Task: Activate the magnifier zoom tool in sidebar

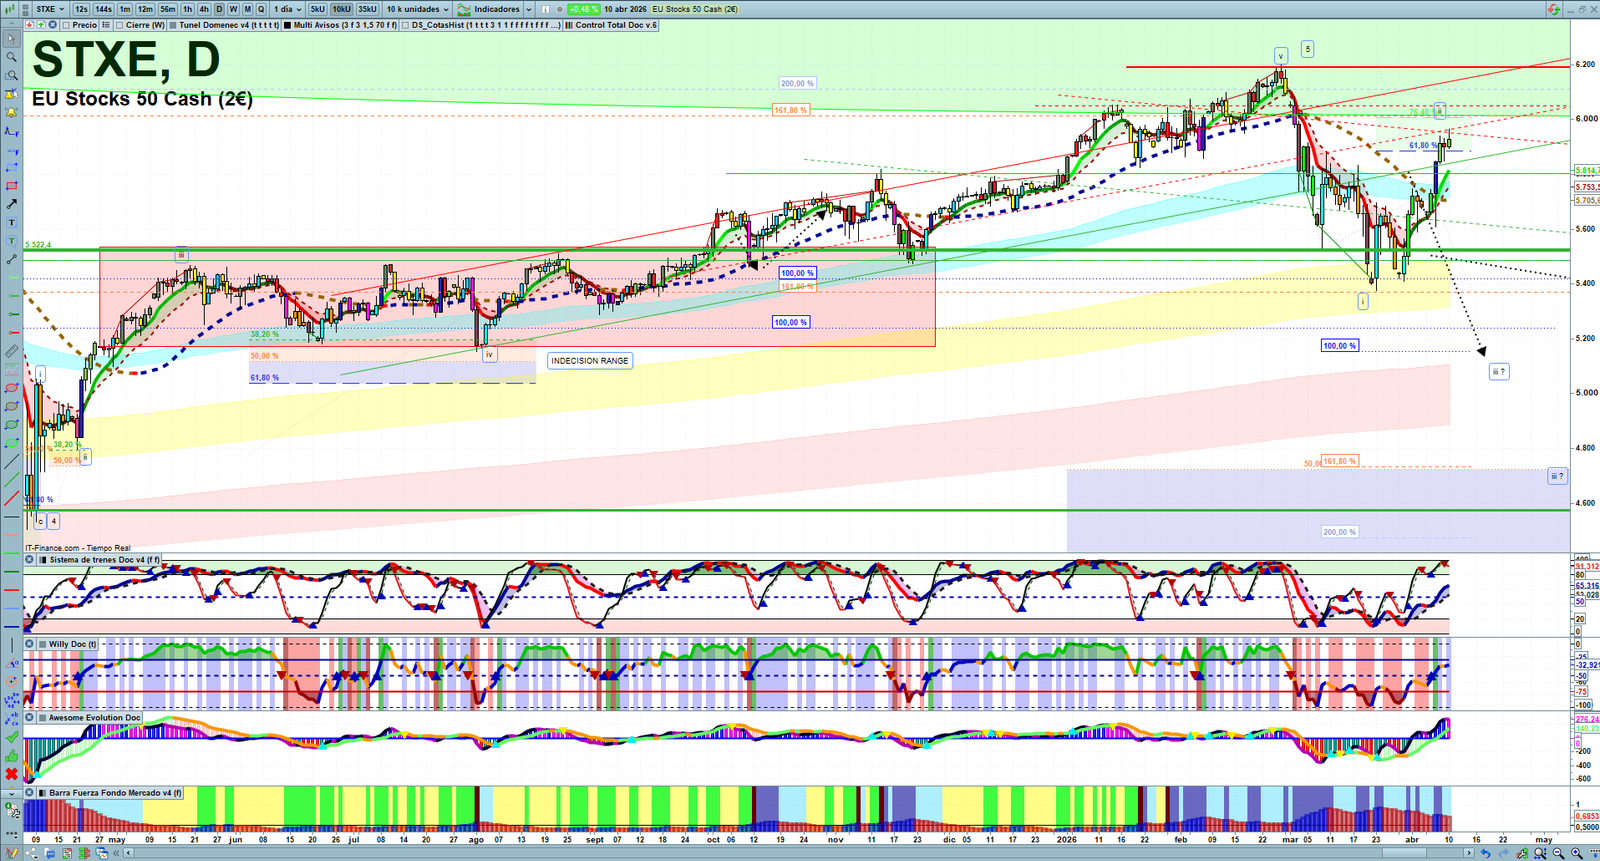Action: (12, 57)
